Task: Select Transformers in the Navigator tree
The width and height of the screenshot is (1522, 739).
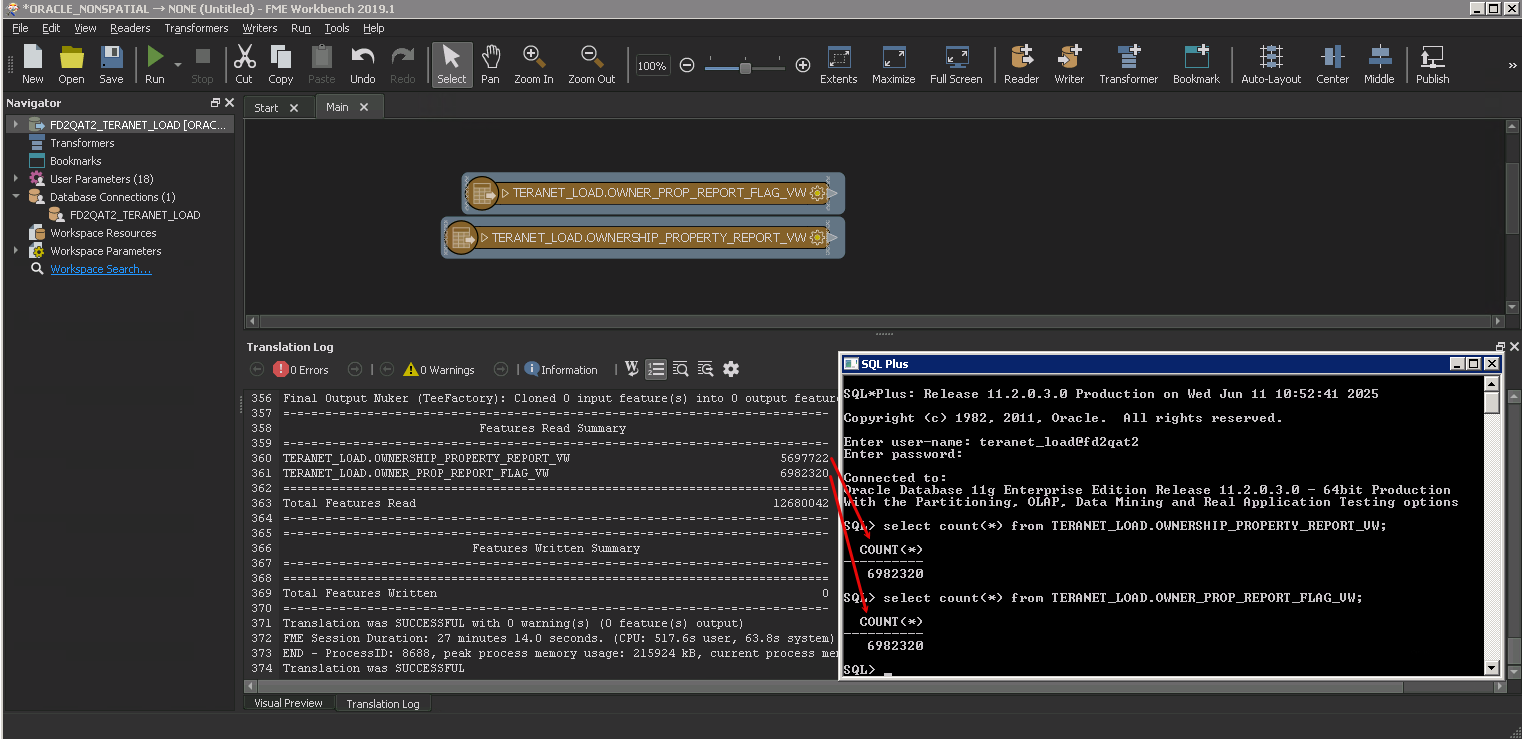Action: [x=82, y=143]
